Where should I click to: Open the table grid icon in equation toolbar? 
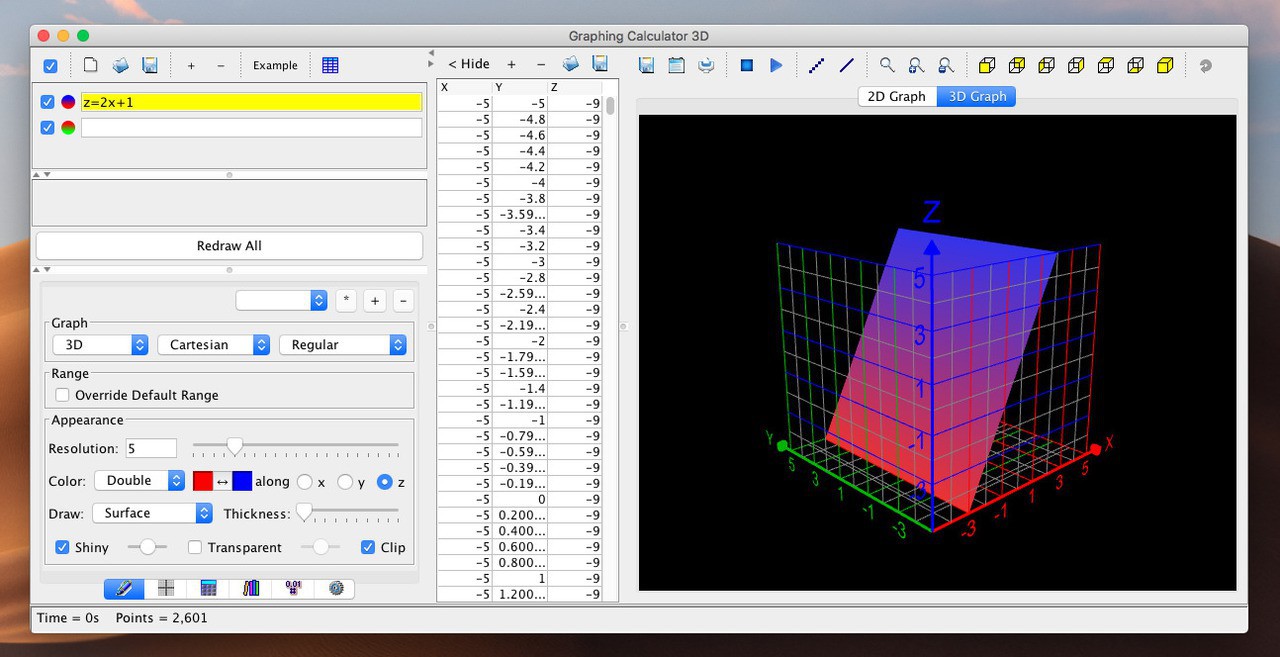(330, 65)
